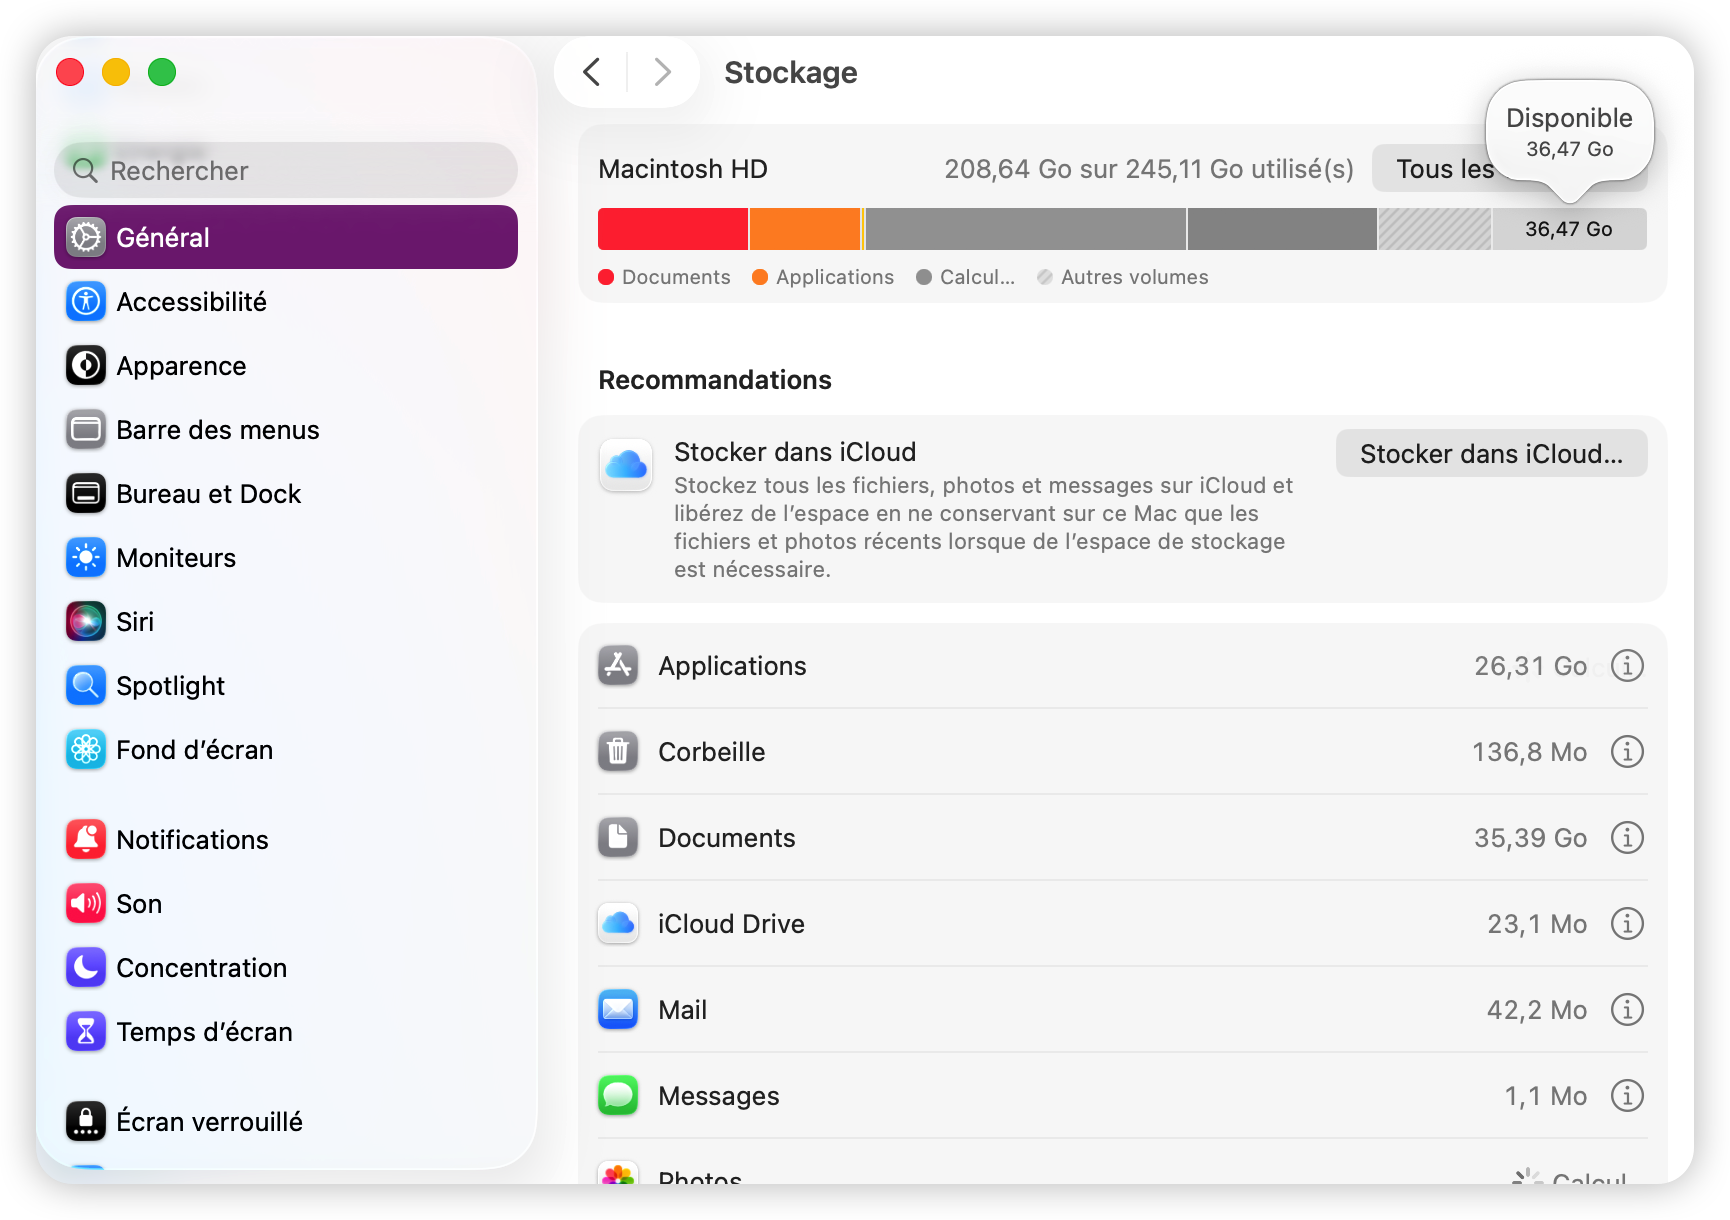The image size is (1730, 1220).
Task: Click the Disponible tooltip bubble
Action: (x=1569, y=132)
